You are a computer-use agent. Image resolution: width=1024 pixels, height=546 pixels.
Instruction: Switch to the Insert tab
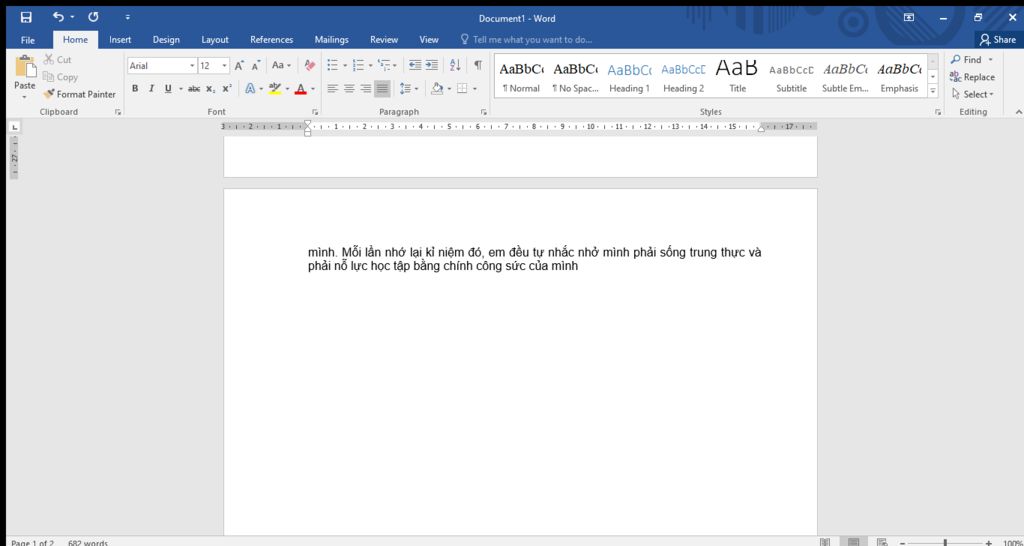coord(120,40)
